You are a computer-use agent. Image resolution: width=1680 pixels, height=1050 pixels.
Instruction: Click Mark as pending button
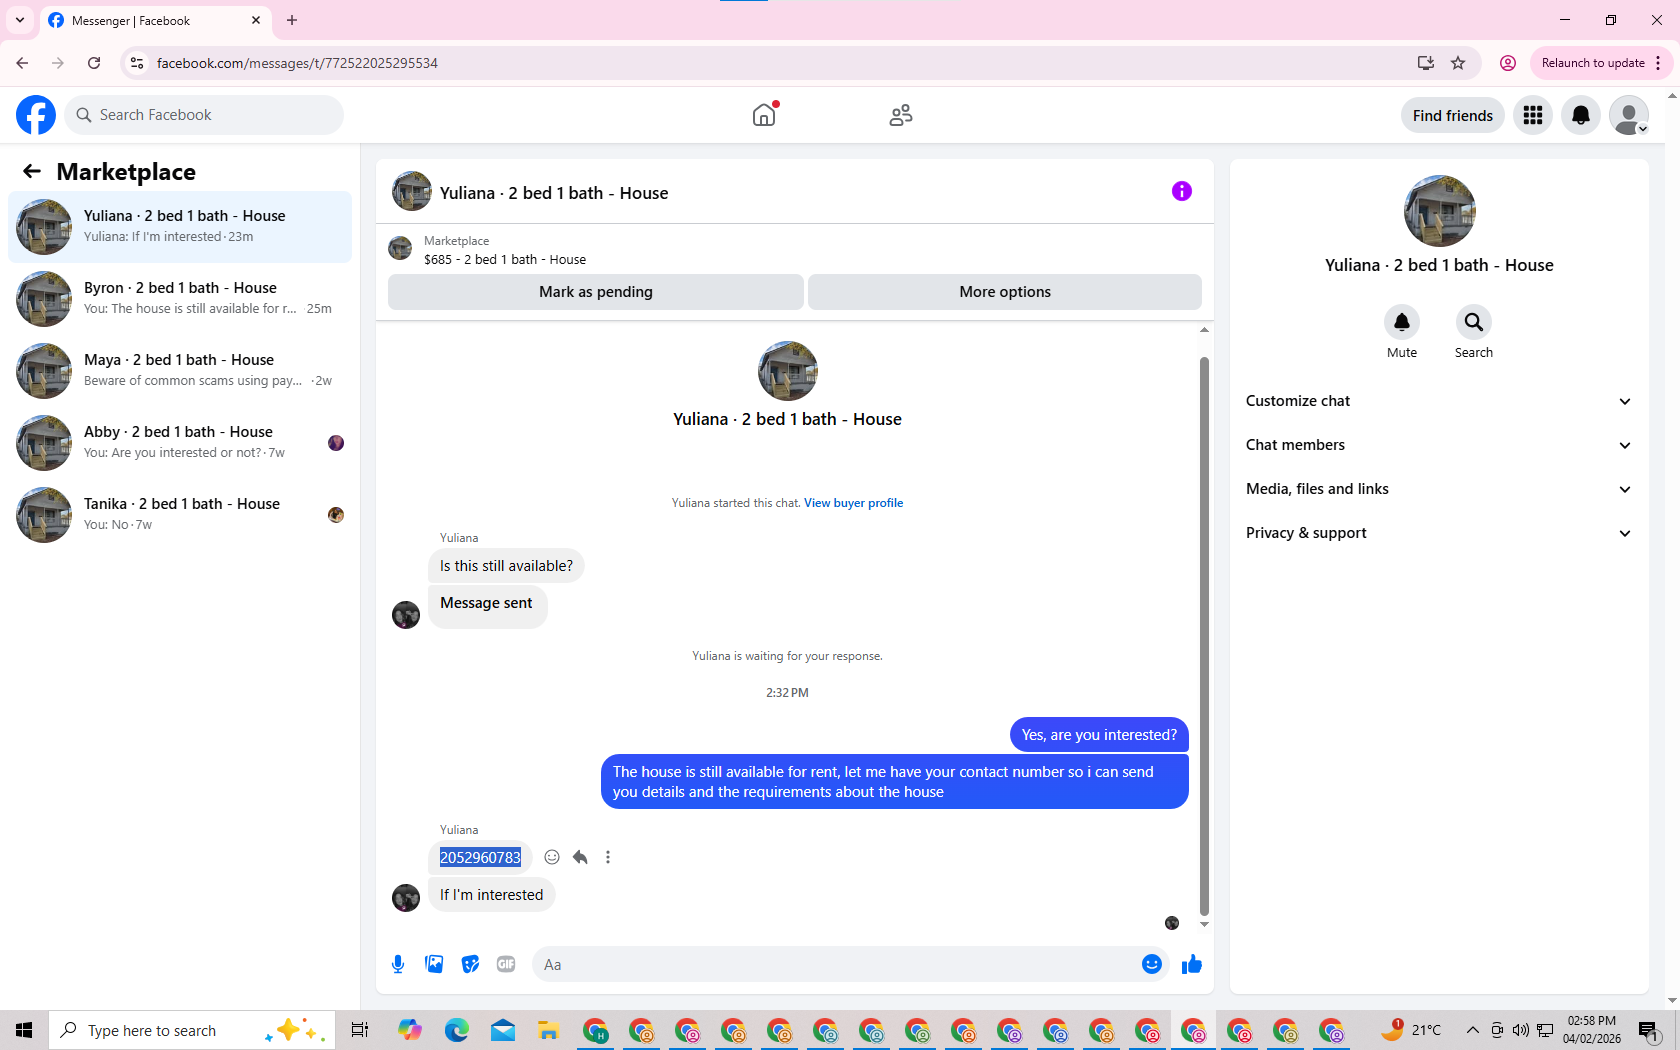pyautogui.click(x=596, y=292)
